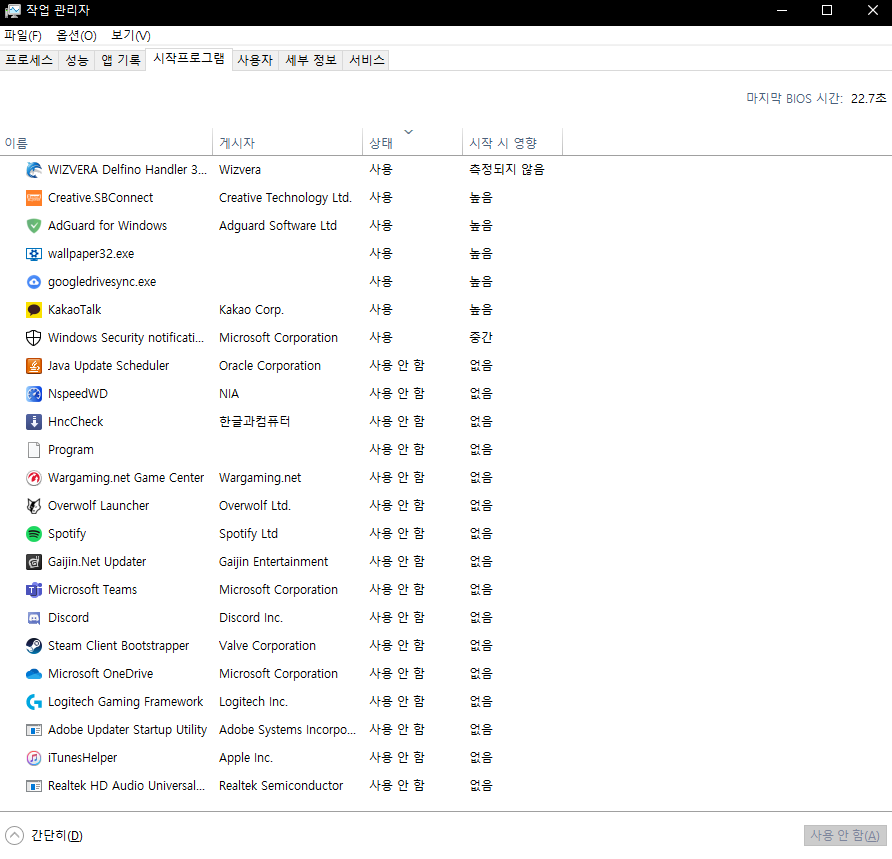Open the 보기(V) menu
Viewport: 892px width, 859px height.
(130, 35)
